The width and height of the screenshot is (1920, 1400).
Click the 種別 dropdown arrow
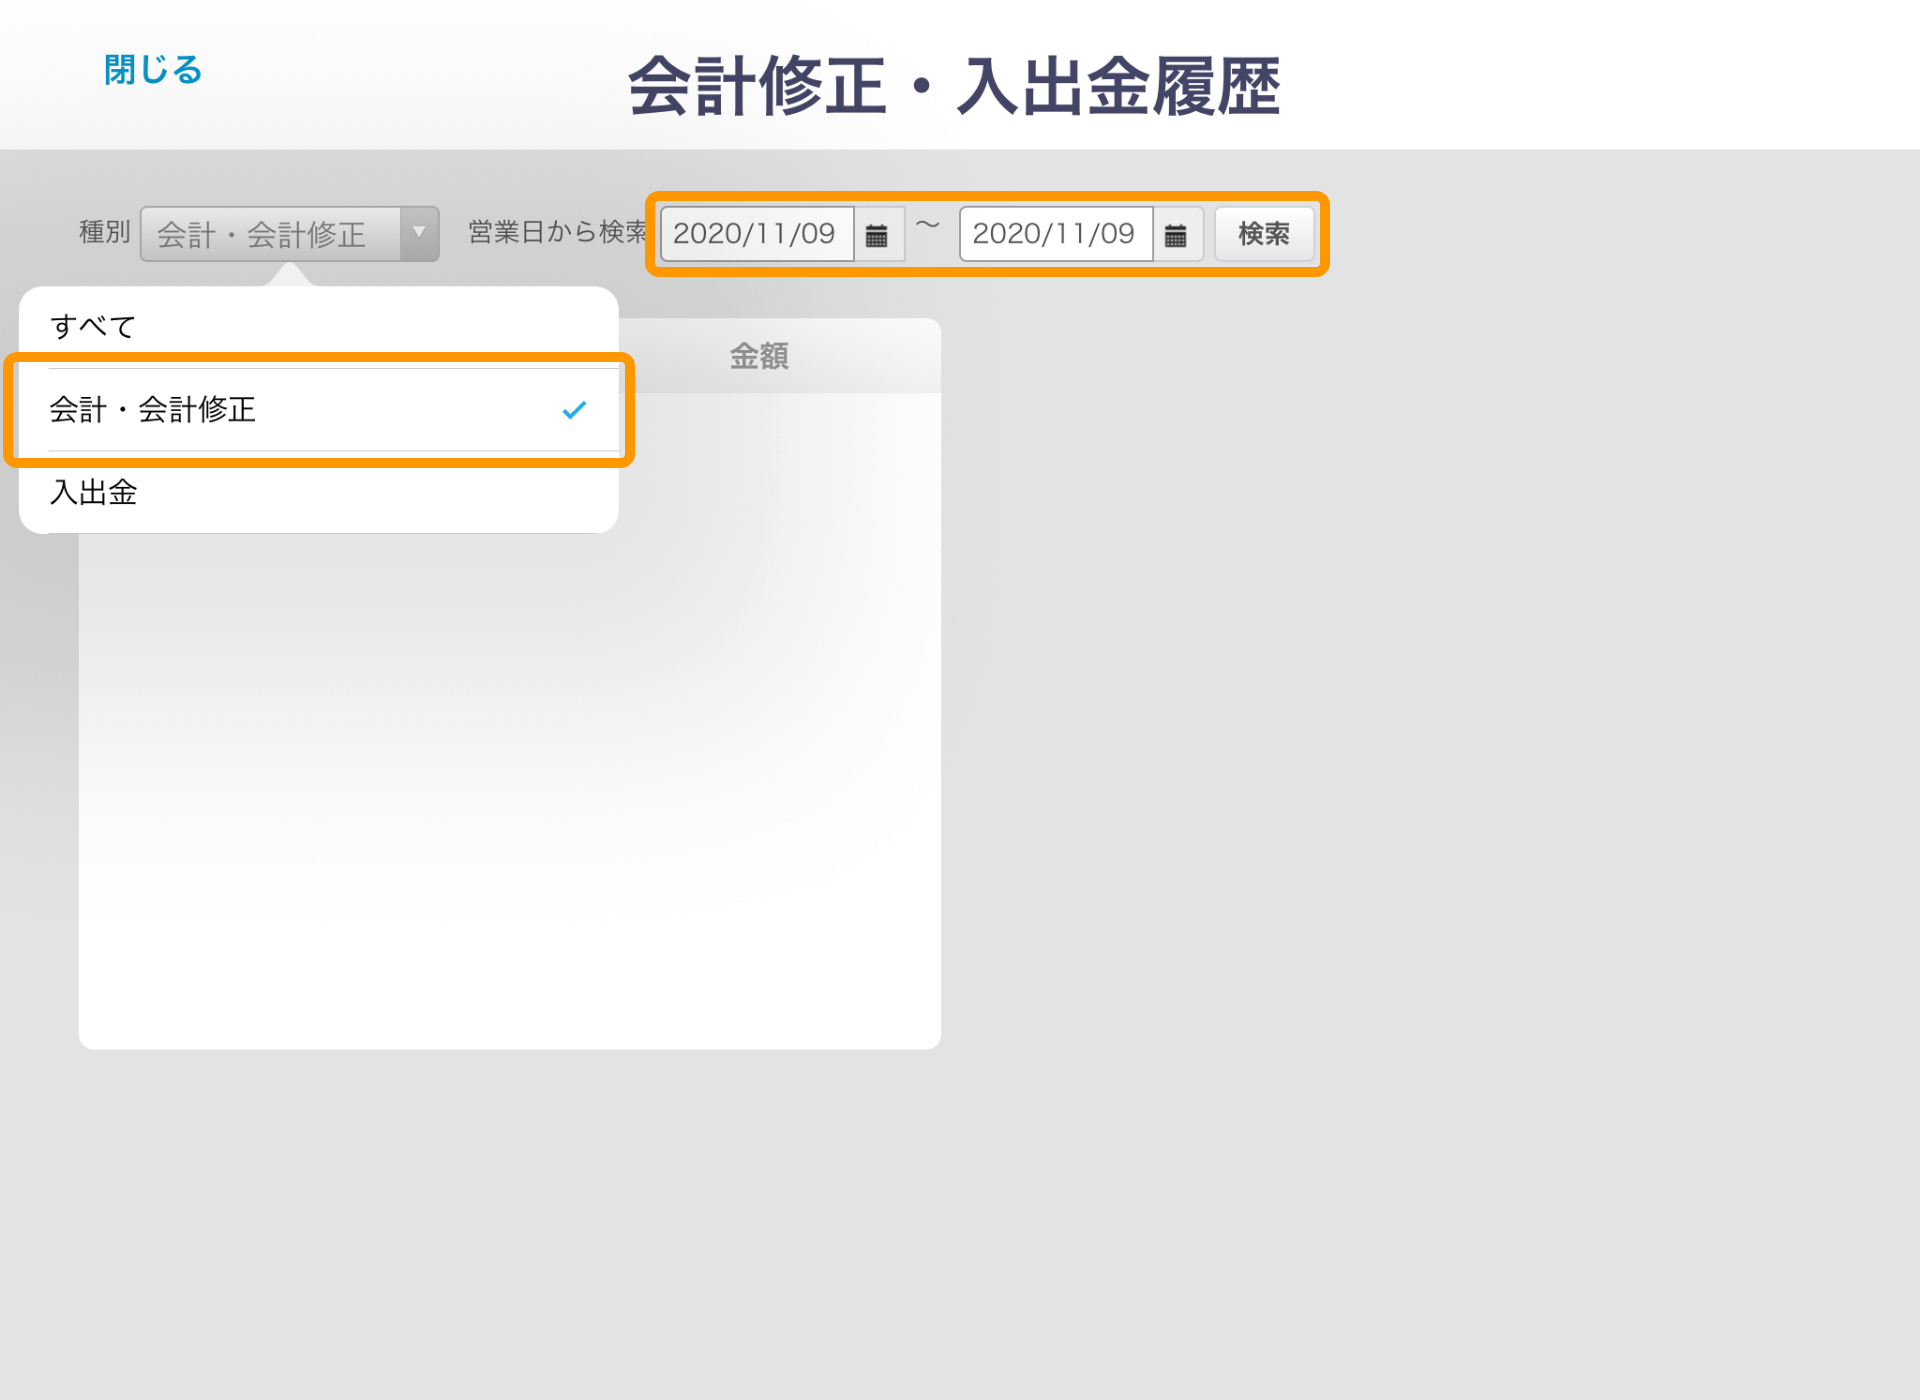tap(419, 234)
